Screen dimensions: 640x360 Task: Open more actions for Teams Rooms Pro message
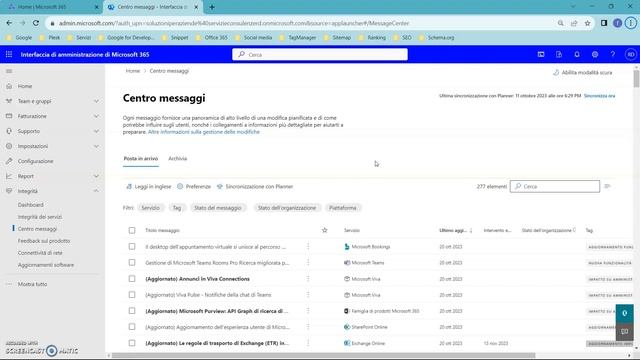(308, 262)
